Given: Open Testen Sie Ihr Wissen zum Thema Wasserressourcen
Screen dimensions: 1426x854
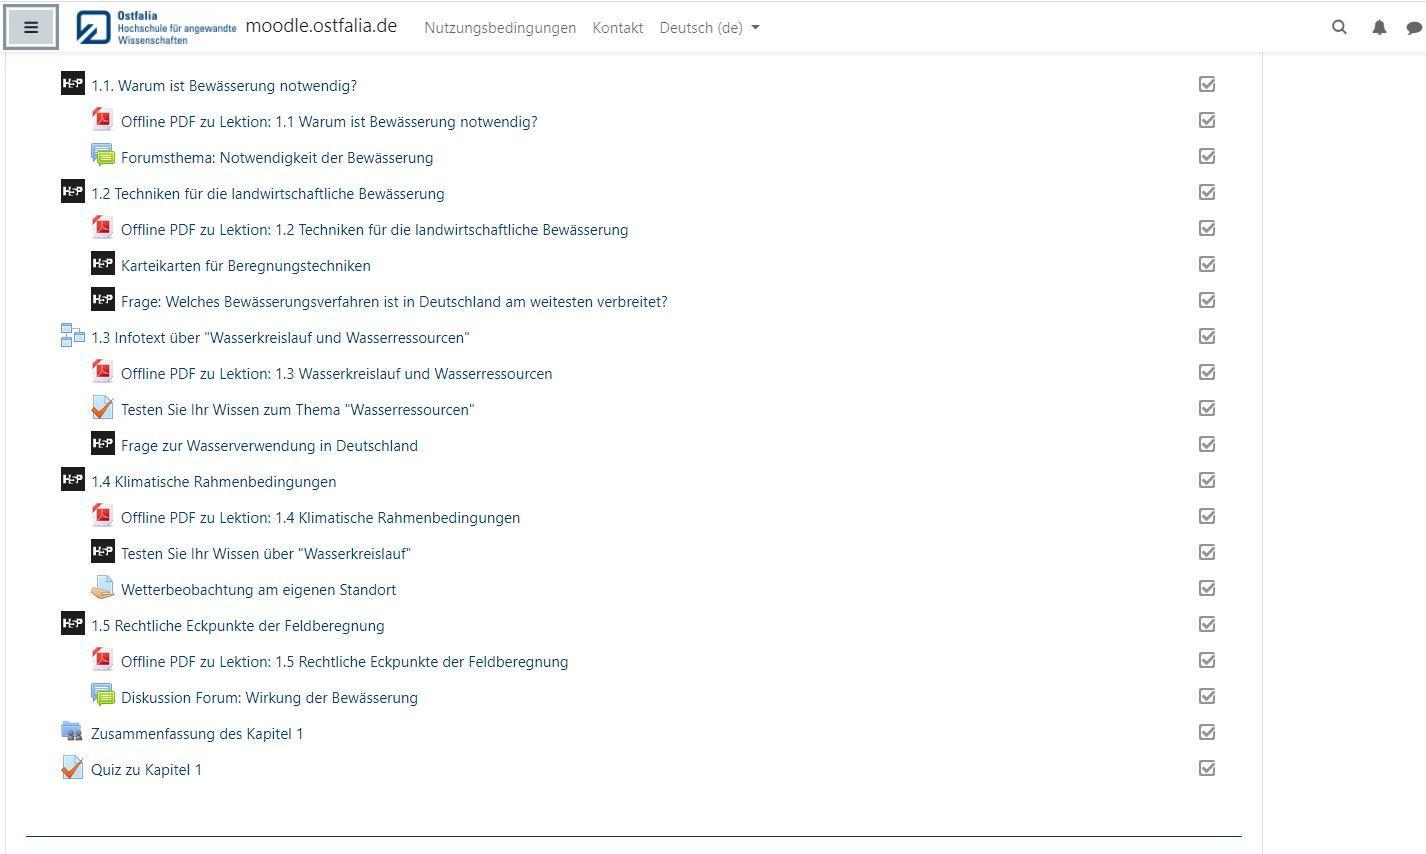Looking at the screenshot, I should click(297, 410).
